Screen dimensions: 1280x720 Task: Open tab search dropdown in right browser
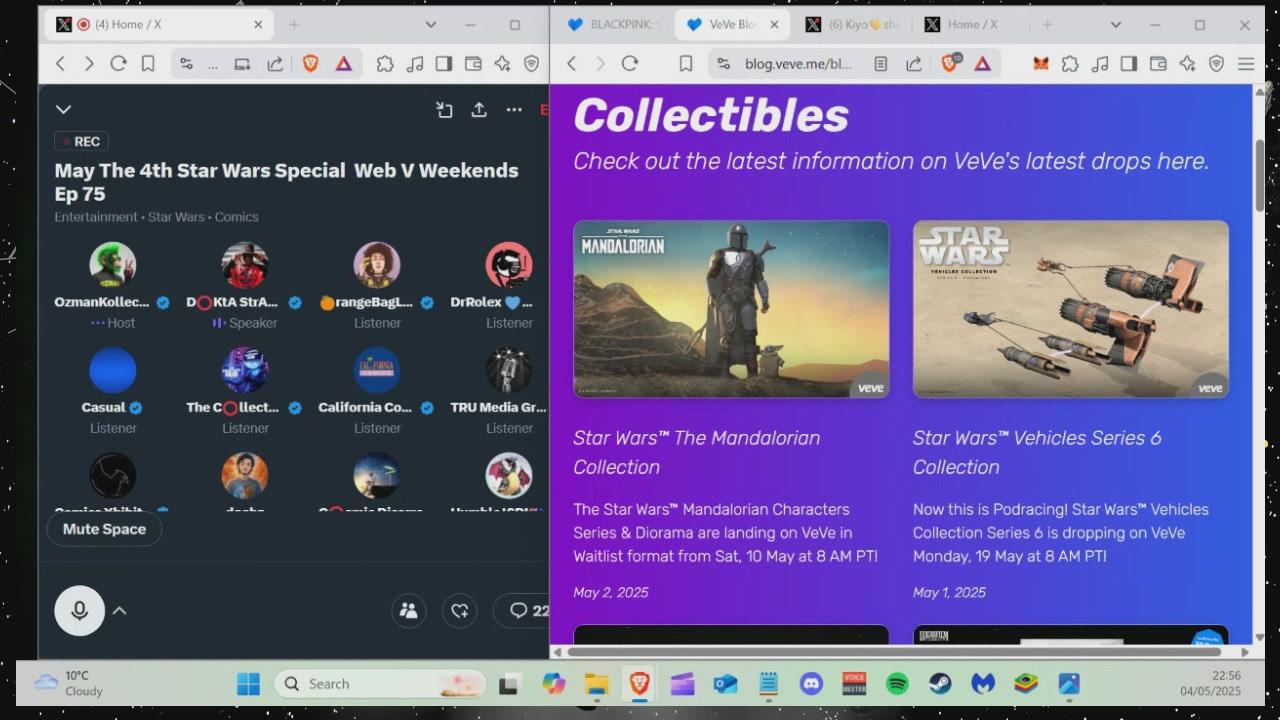[x=1115, y=25]
